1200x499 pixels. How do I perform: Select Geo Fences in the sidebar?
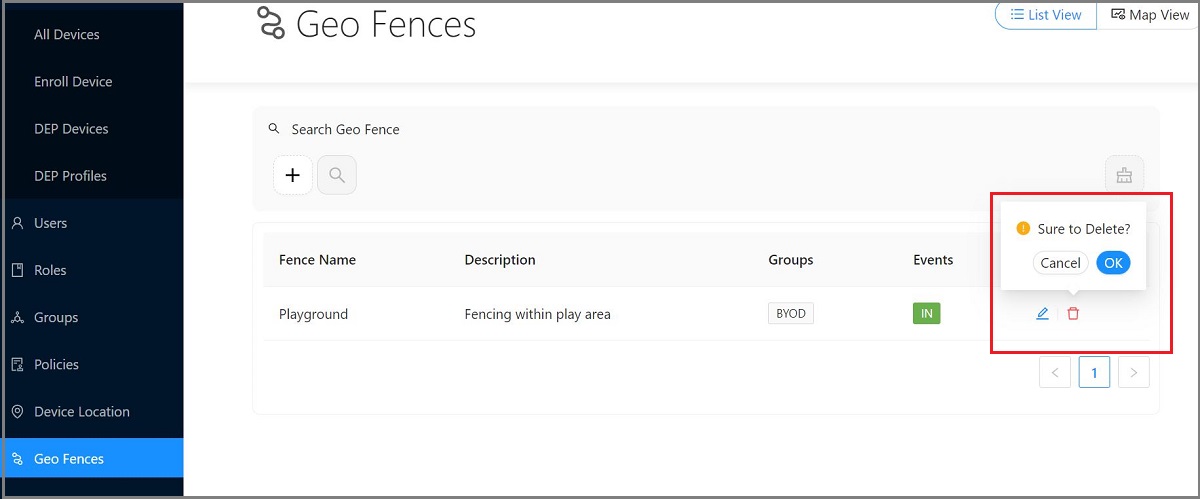[x=68, y=459]
